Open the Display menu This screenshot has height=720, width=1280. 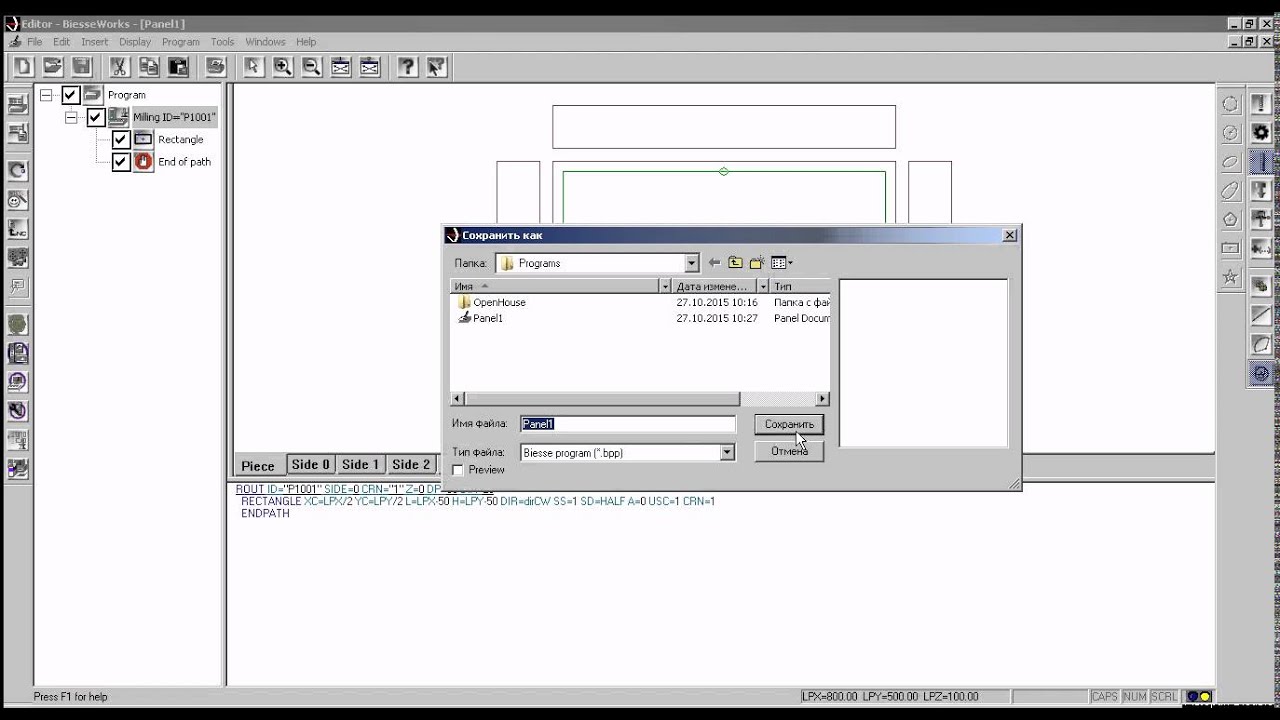[135, 42]
